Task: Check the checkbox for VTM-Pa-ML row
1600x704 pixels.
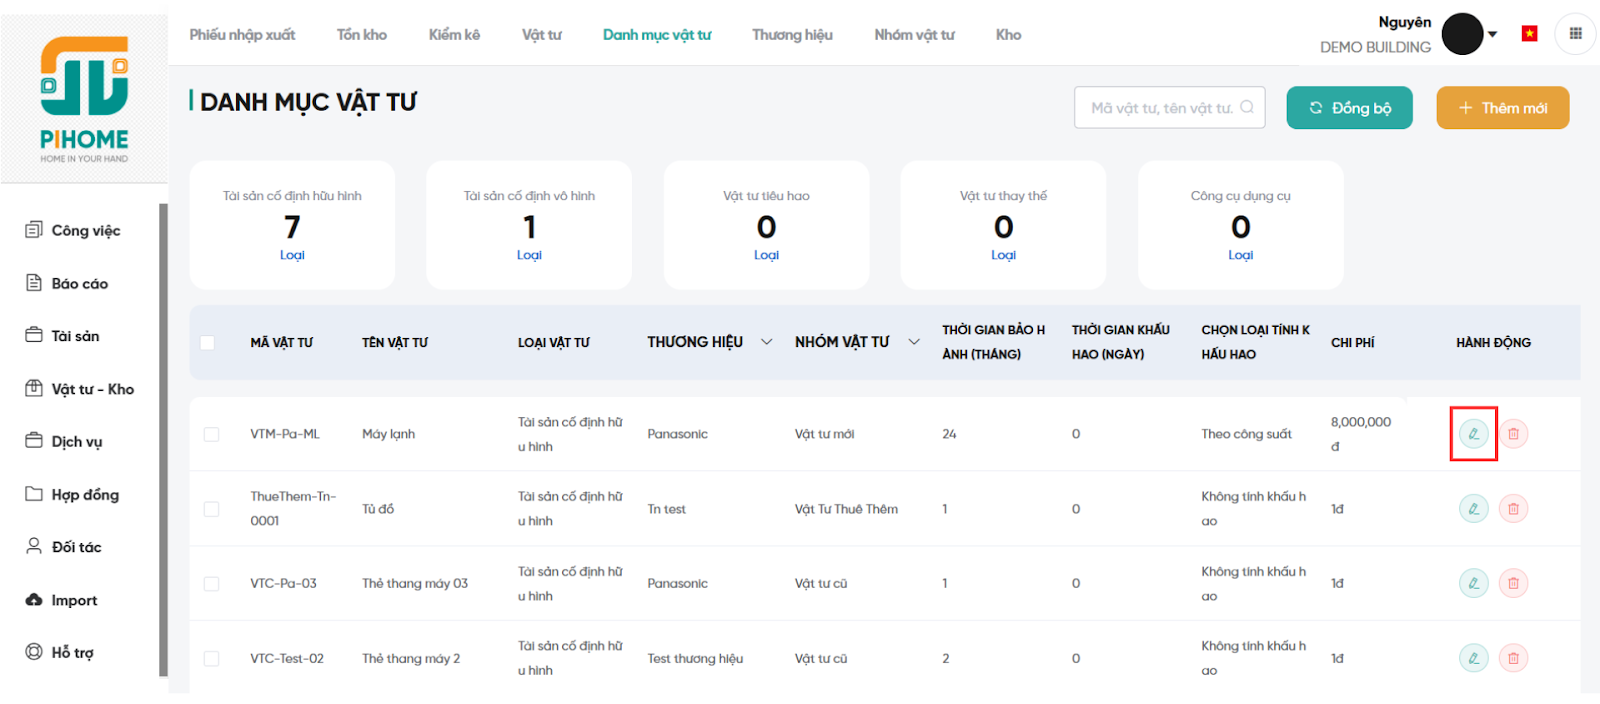Action: point(211,434)
